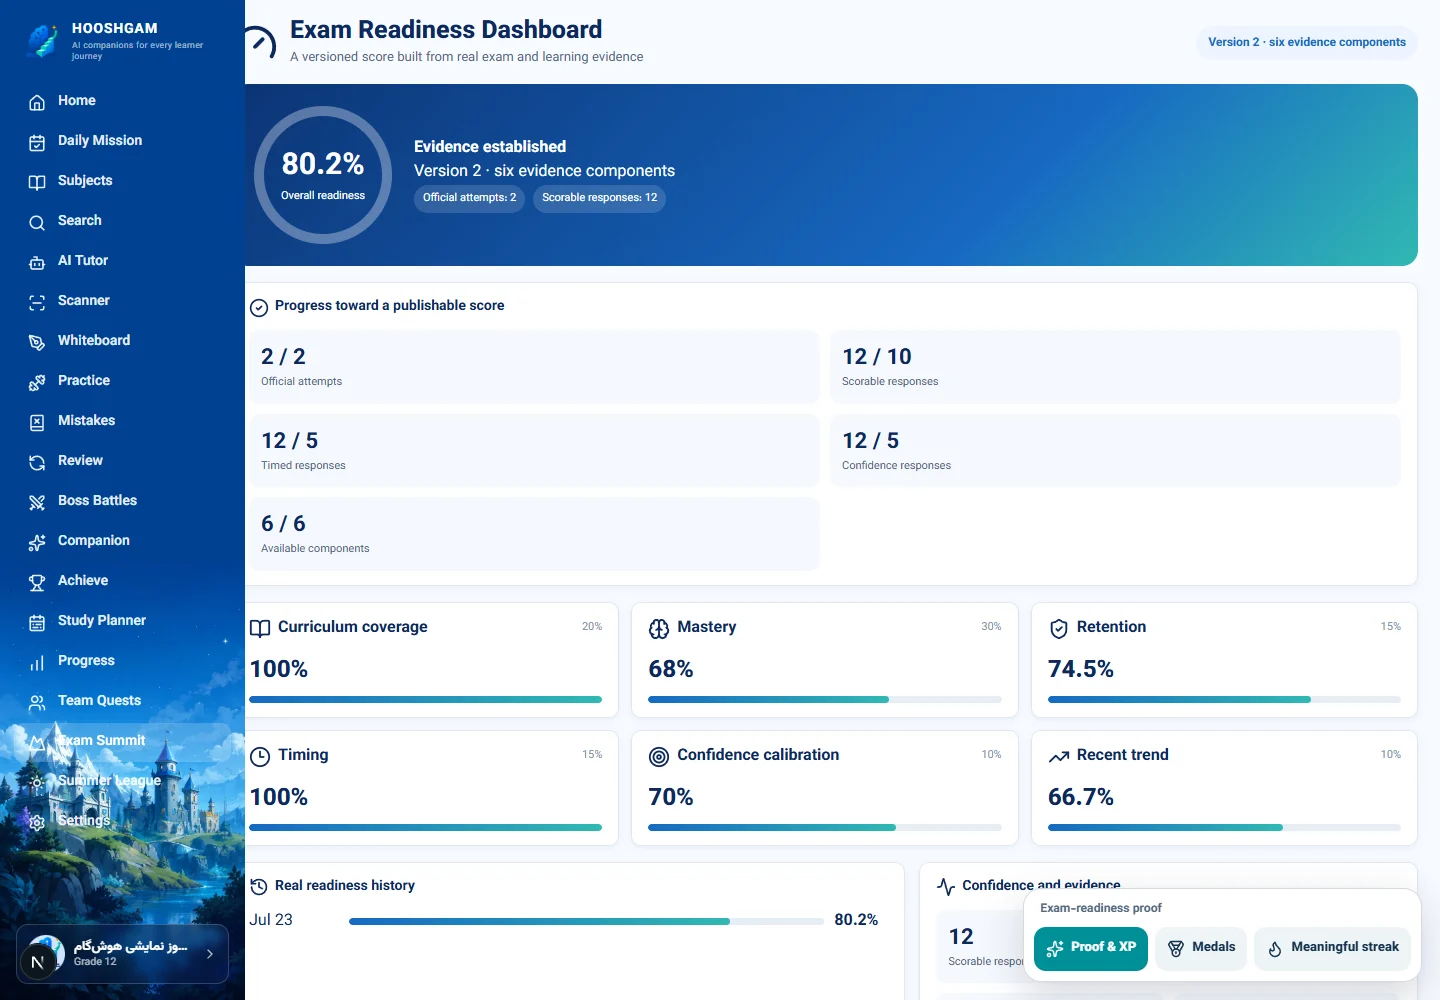Screen dimensions: 1440x1000
Task: Click the 12 / 10 Scorable responses value
Action: point(877,357)
